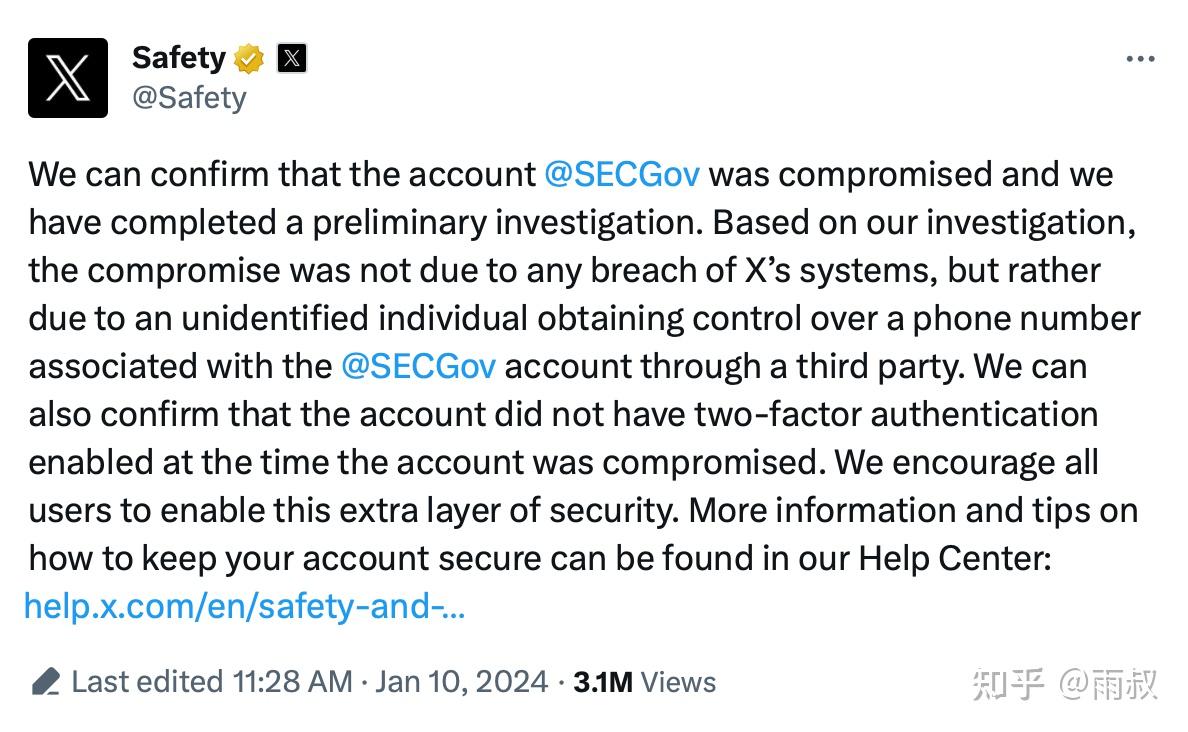This screenshot has height=732, width=1188.
Task: Click the pencil edit history icon
Action: click(x=45, y=682)
